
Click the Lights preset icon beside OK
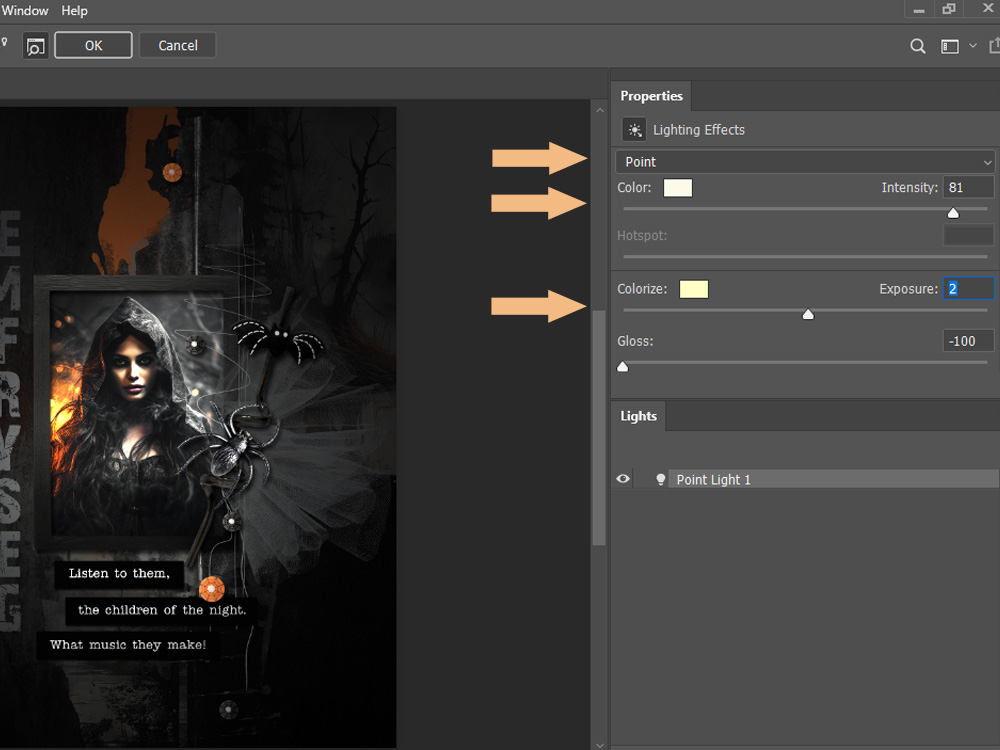click(x=35, y=45)
